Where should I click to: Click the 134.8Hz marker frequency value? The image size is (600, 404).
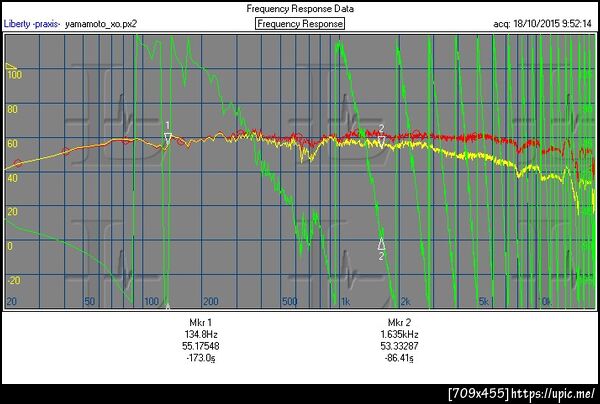pyautogui.click(x=201, y=334)
